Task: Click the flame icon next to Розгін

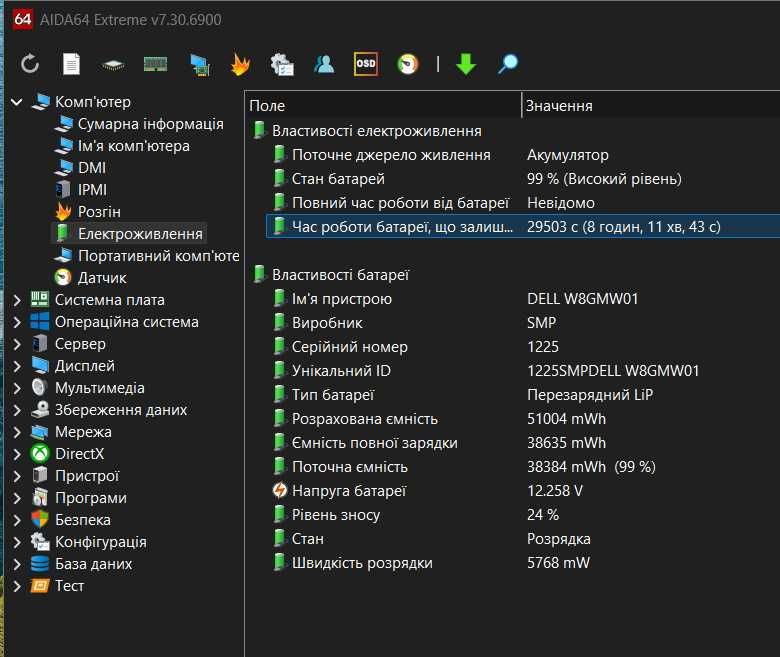Action: pos(63,211)
